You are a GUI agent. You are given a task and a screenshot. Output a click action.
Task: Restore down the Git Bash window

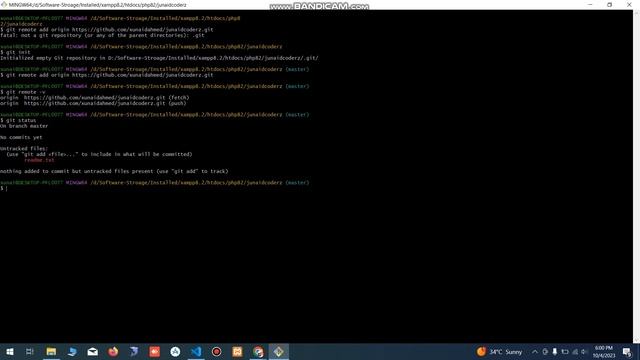(609, 4)
